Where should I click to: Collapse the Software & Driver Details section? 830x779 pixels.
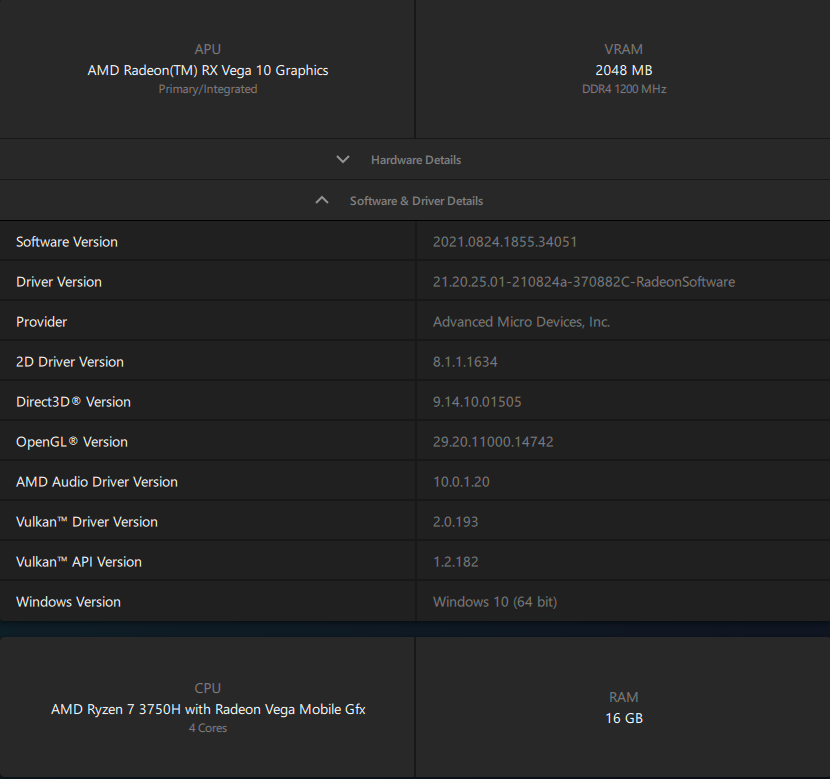coord(415,201)
